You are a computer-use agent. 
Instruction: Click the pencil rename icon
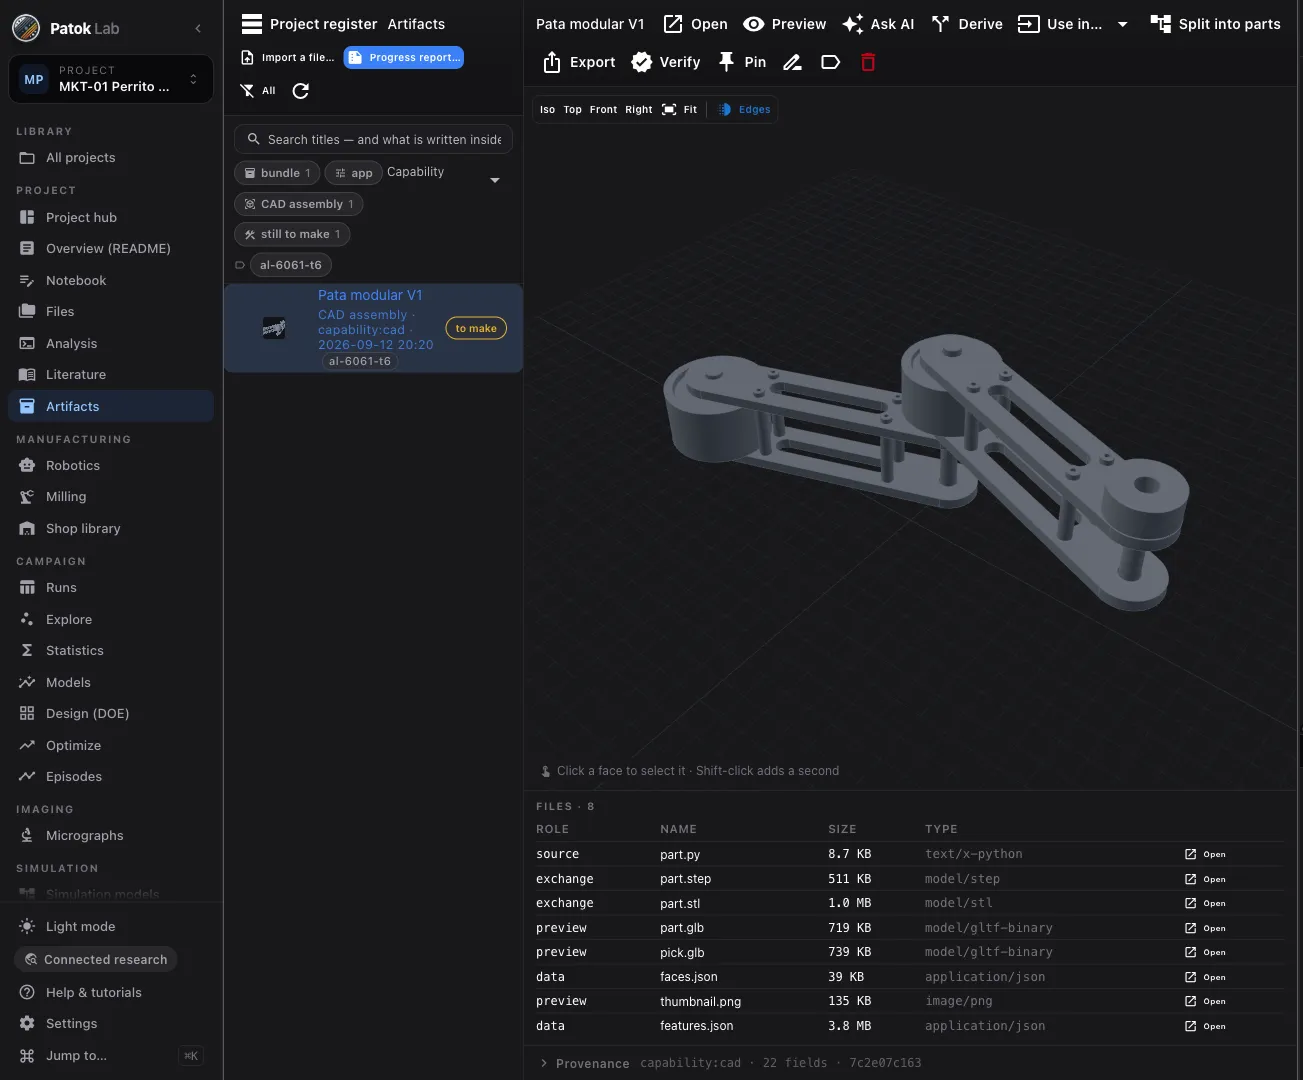click(792, 62)
